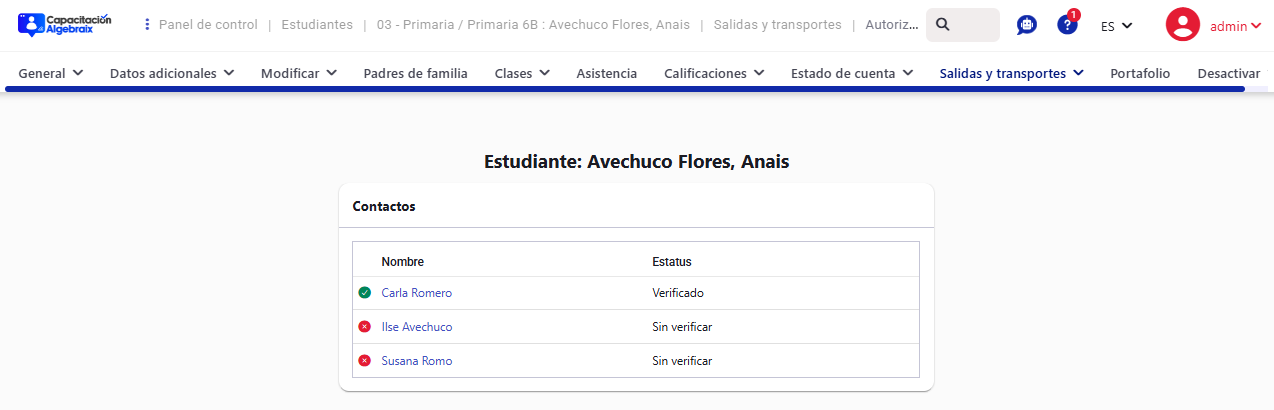The height and width of the screenshot is (410, 1274).
Task: Open the three-dot breadcrumb menu
Action: click(x=148, y=24)
